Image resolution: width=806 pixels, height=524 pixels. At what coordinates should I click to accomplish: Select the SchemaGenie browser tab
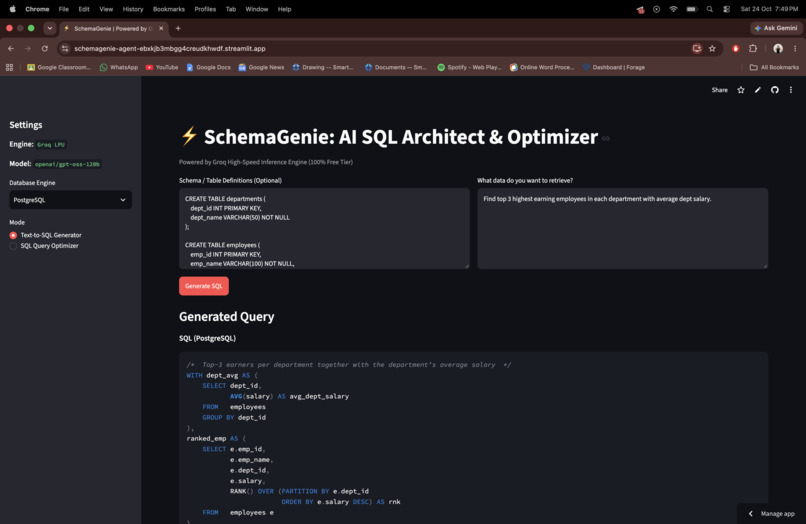pos(113,28)
